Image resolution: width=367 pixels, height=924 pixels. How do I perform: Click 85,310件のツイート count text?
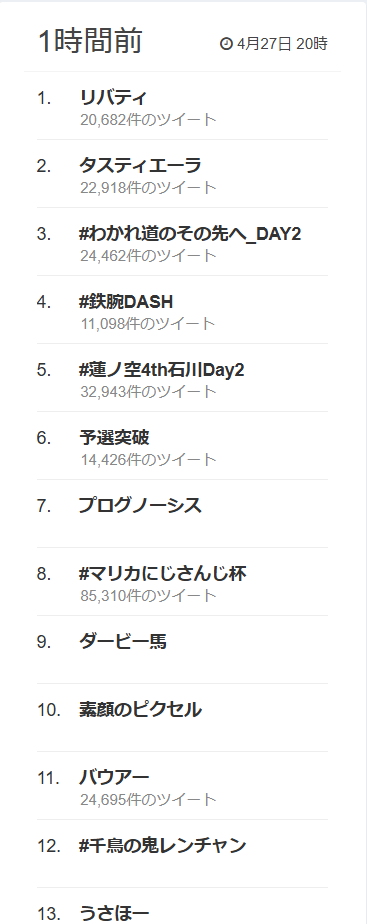pos(149,596)
